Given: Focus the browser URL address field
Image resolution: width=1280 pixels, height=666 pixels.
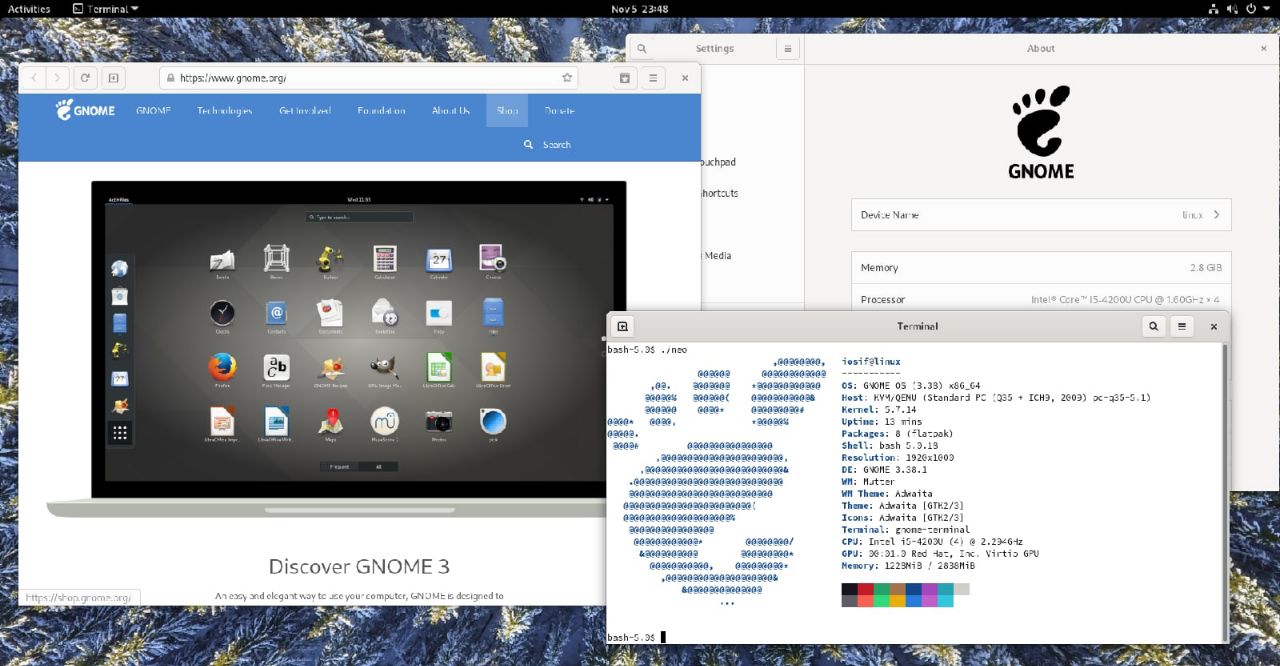Looking at the screenshot, I should 369,78.
